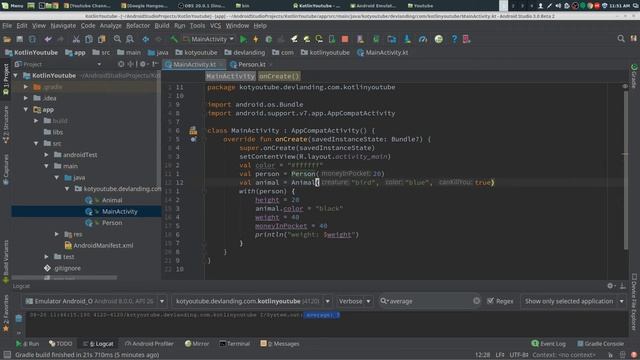Click the Apply Changes lightning icon
This screenshot has width=640, height=360.
coord(256,39)
